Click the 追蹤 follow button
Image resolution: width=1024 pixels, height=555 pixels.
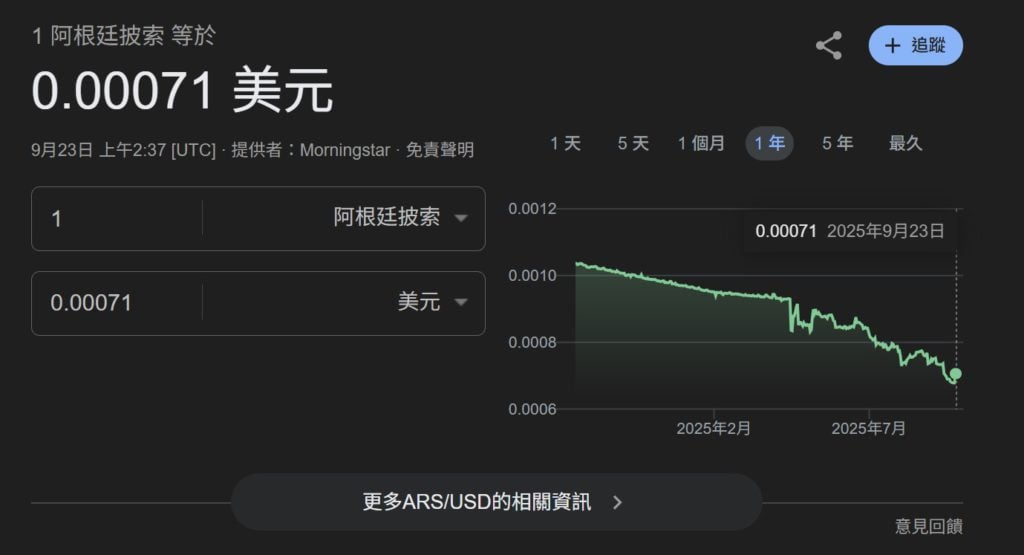pos(915,46)
